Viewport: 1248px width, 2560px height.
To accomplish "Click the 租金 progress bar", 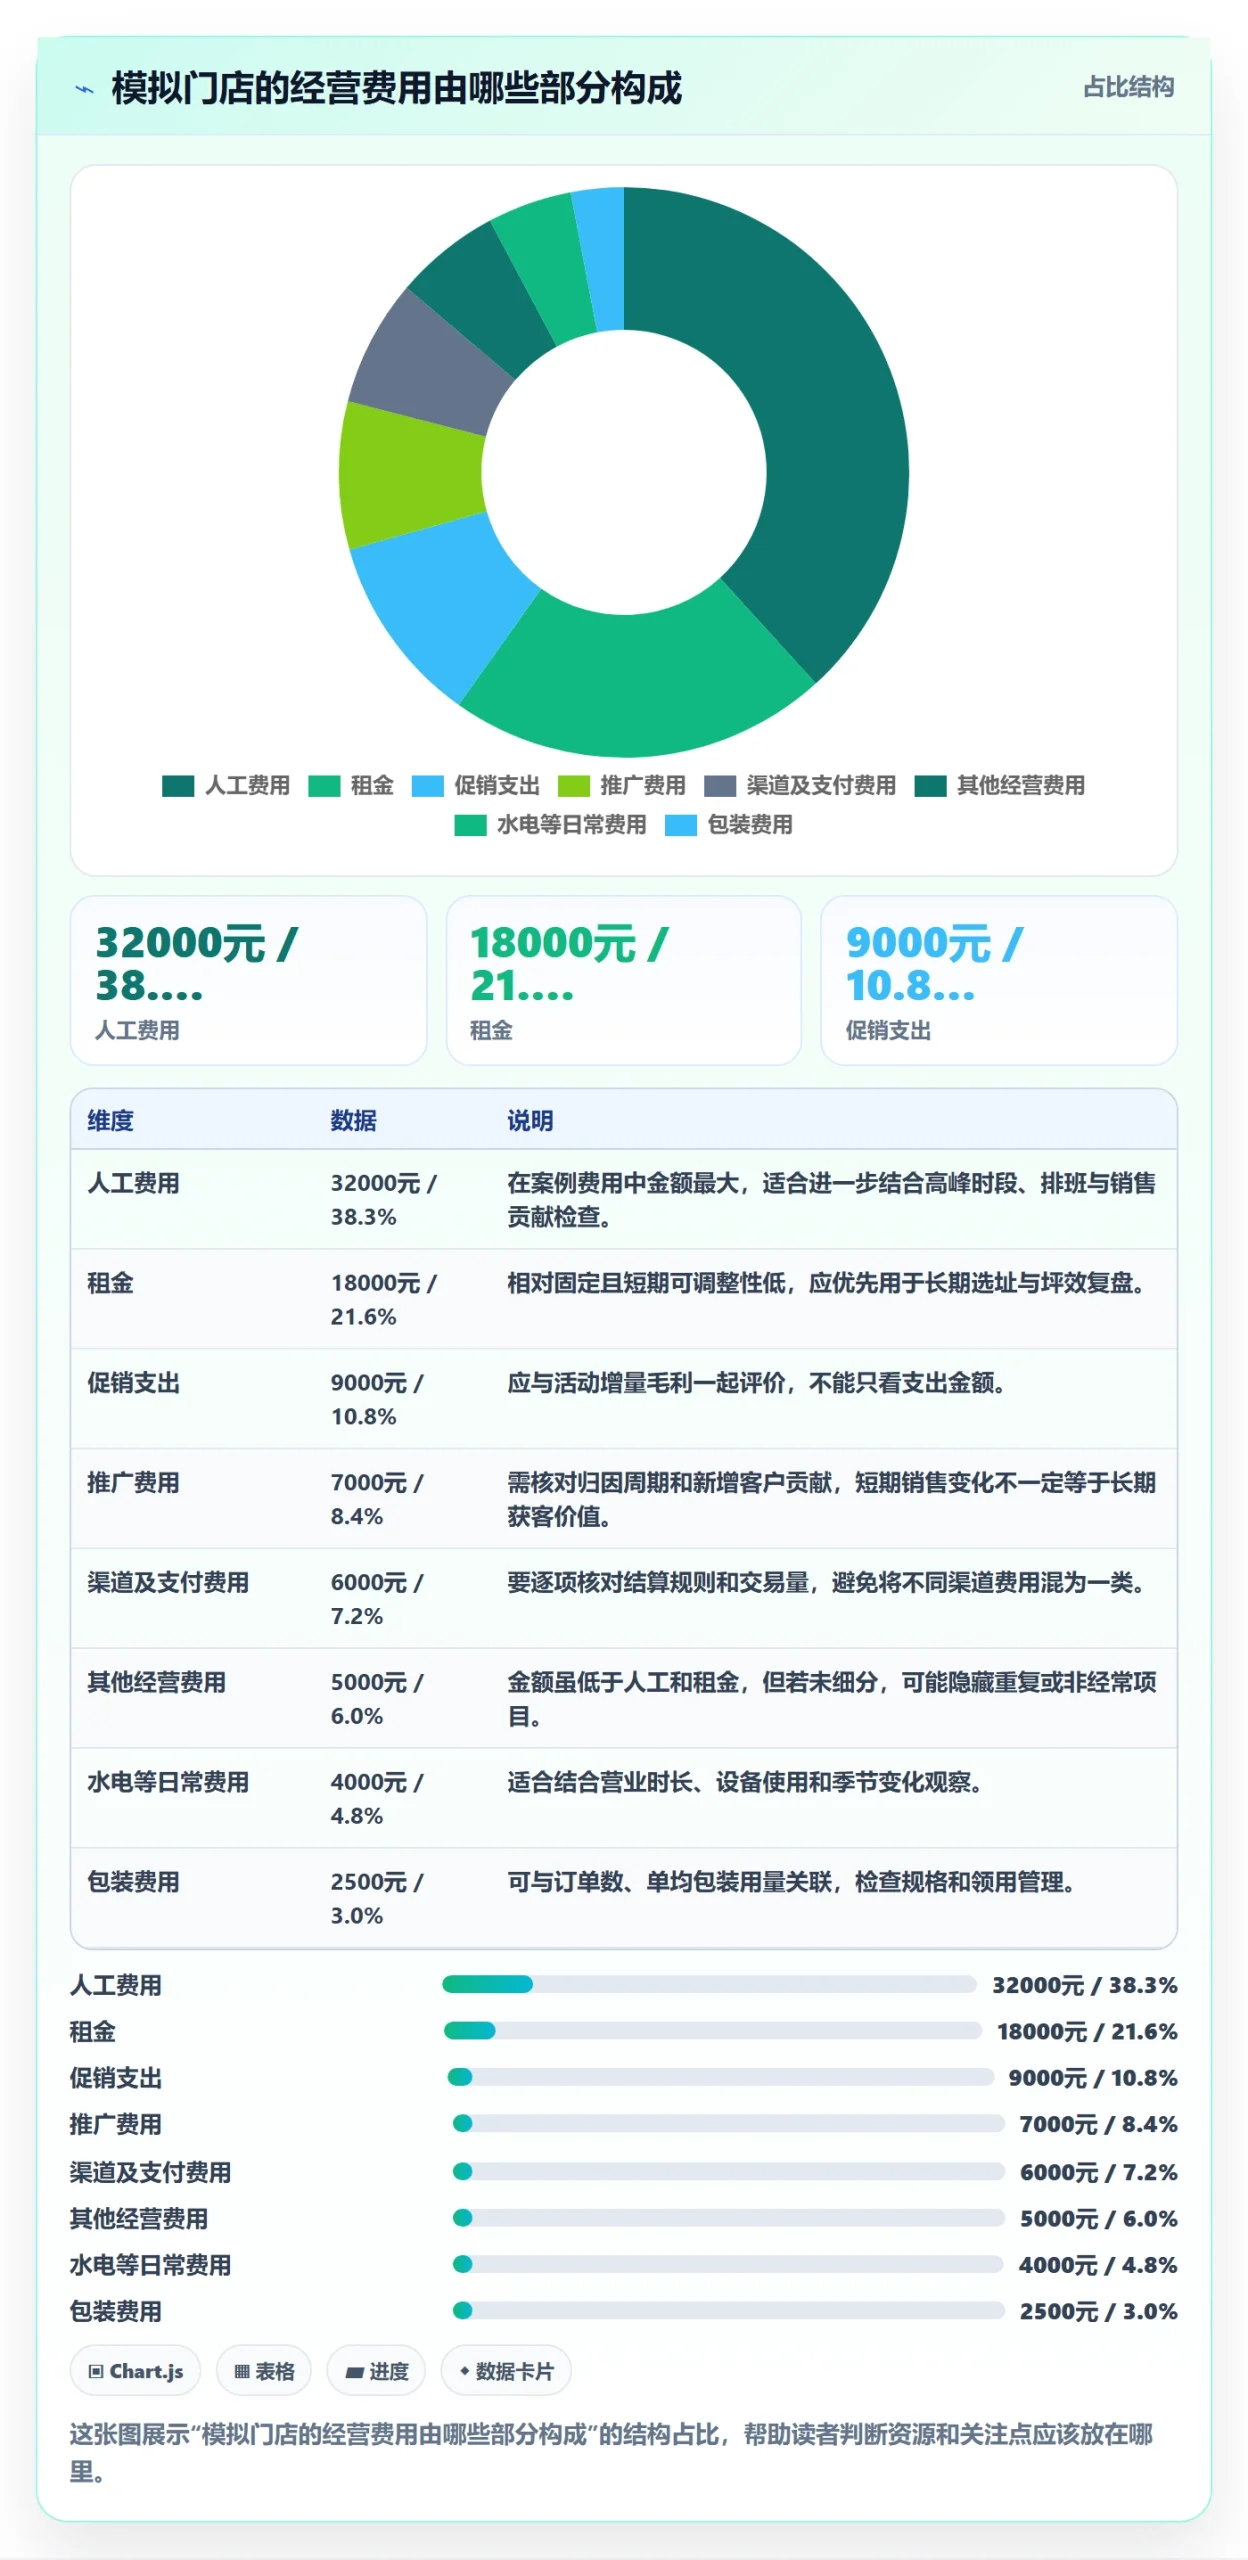I will (x=712, y=2030).
